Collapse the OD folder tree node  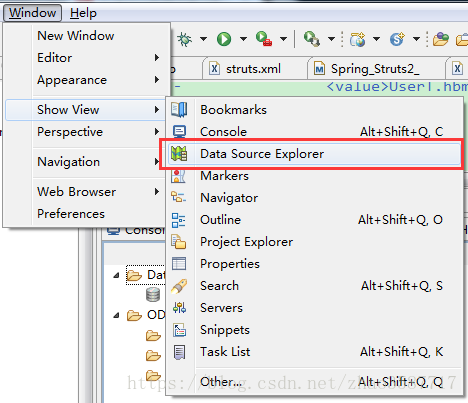click(116, 315)
